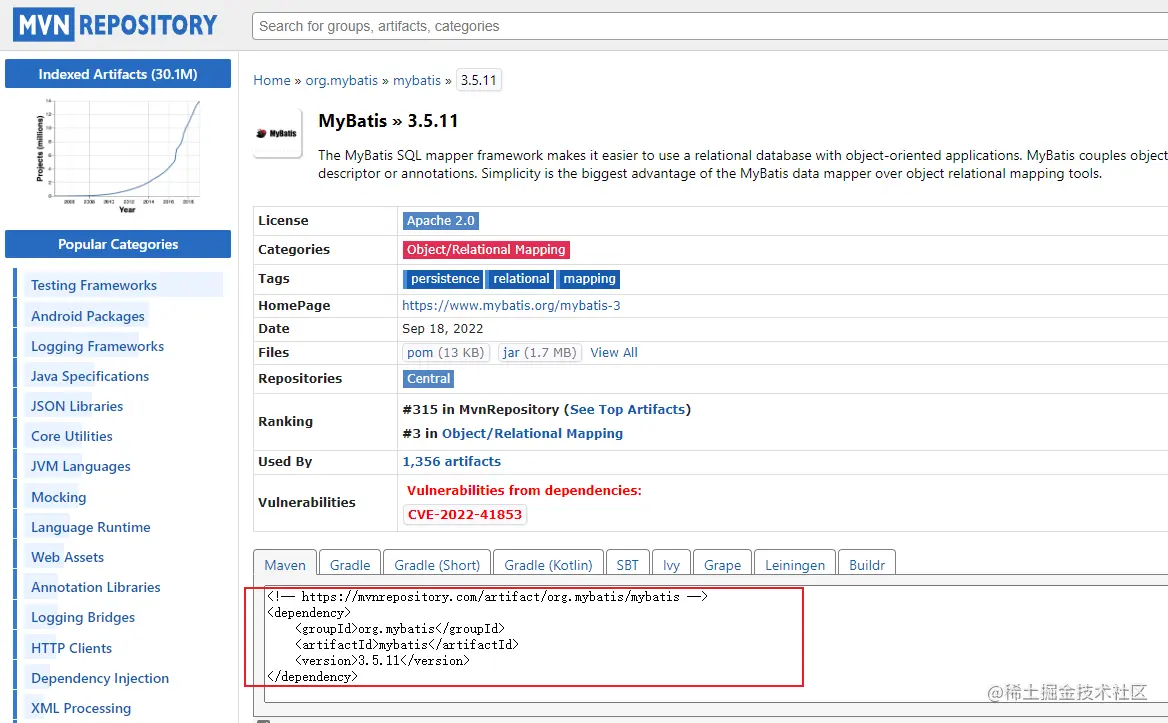Select the persistence tag
1168x723 pixels.
443,278
